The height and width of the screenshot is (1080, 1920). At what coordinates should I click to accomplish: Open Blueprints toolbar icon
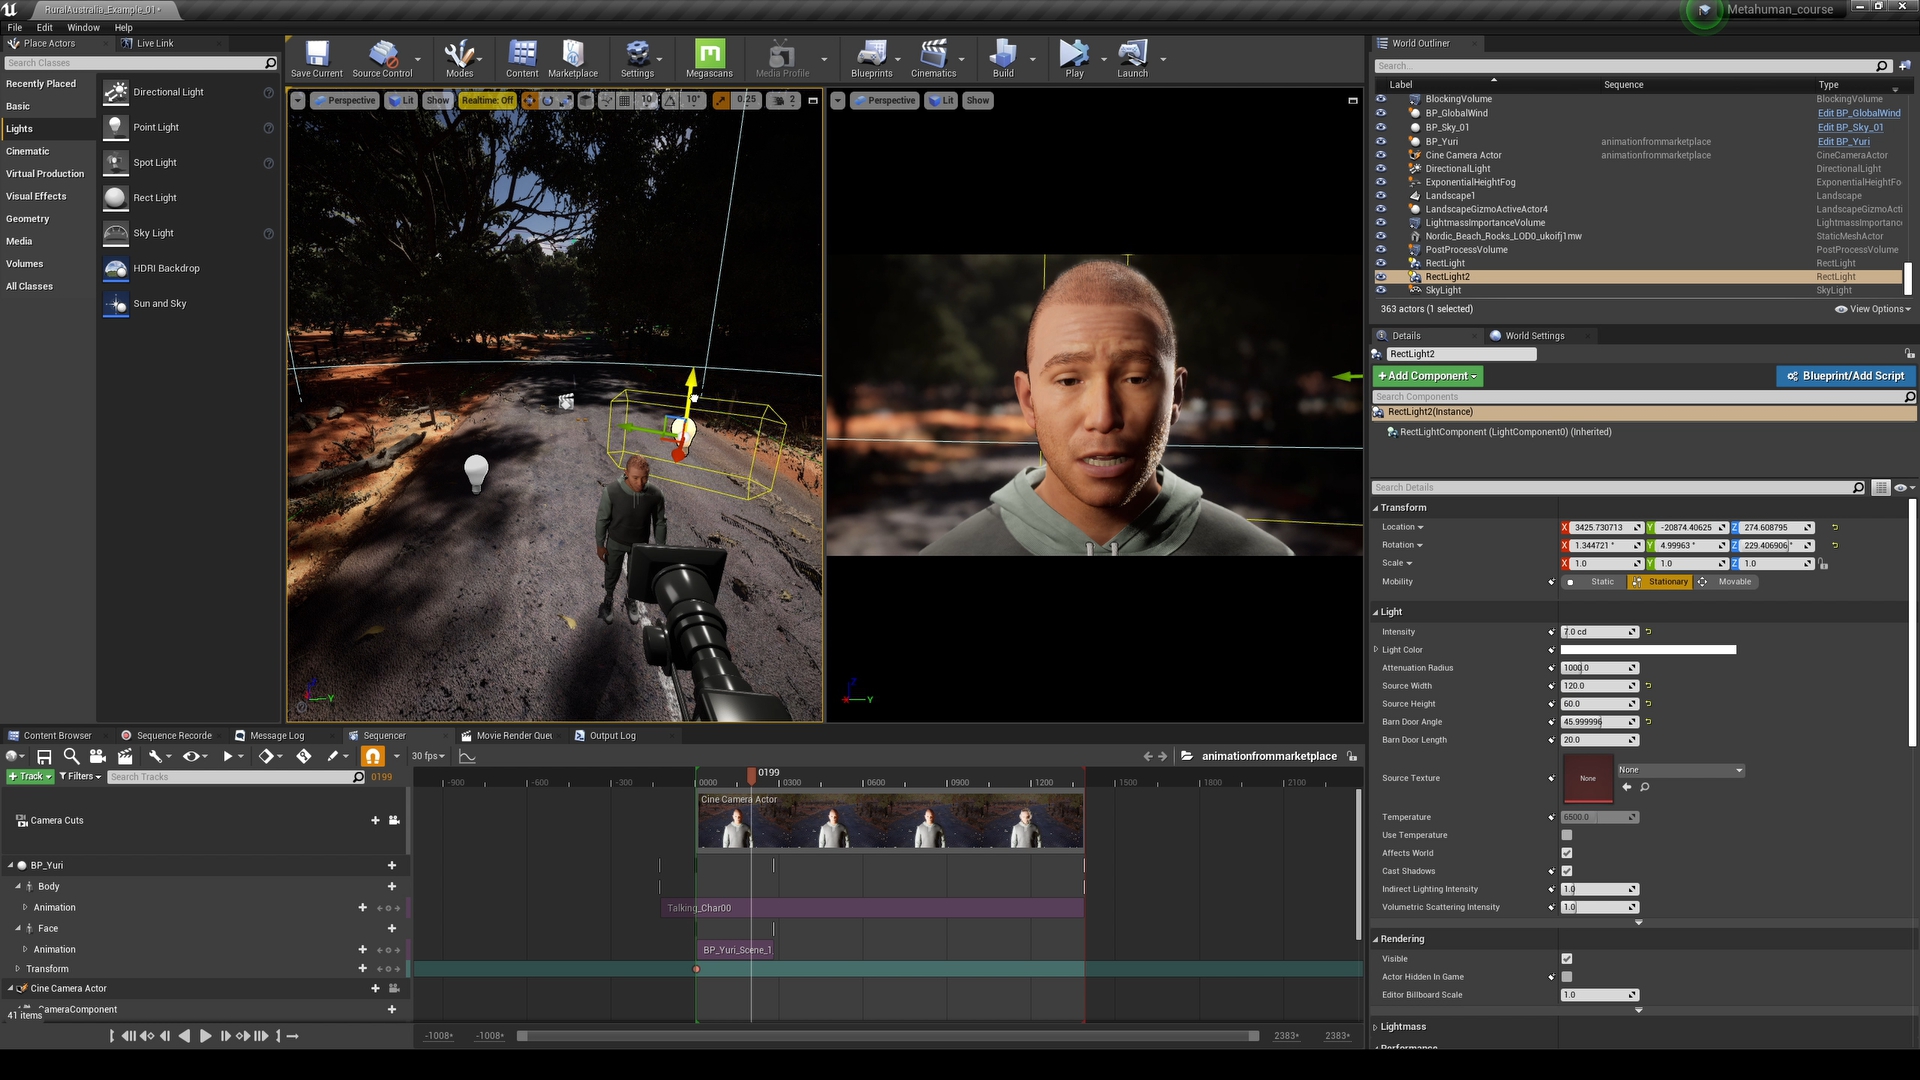(x=871, y=55)
